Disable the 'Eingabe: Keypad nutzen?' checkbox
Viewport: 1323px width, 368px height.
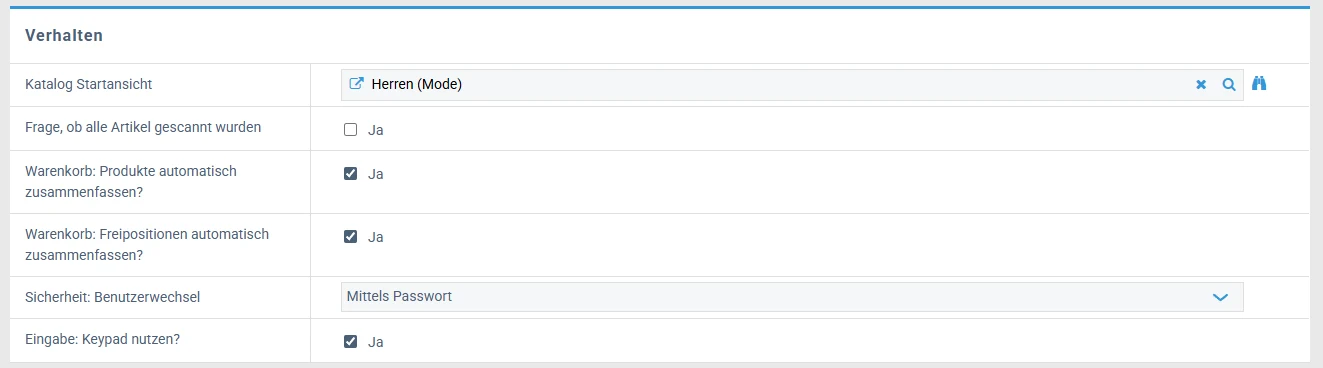click(350, 341)
